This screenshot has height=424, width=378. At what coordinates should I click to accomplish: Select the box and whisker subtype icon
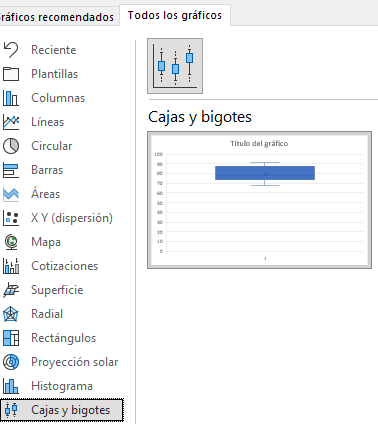pos(175,66)
